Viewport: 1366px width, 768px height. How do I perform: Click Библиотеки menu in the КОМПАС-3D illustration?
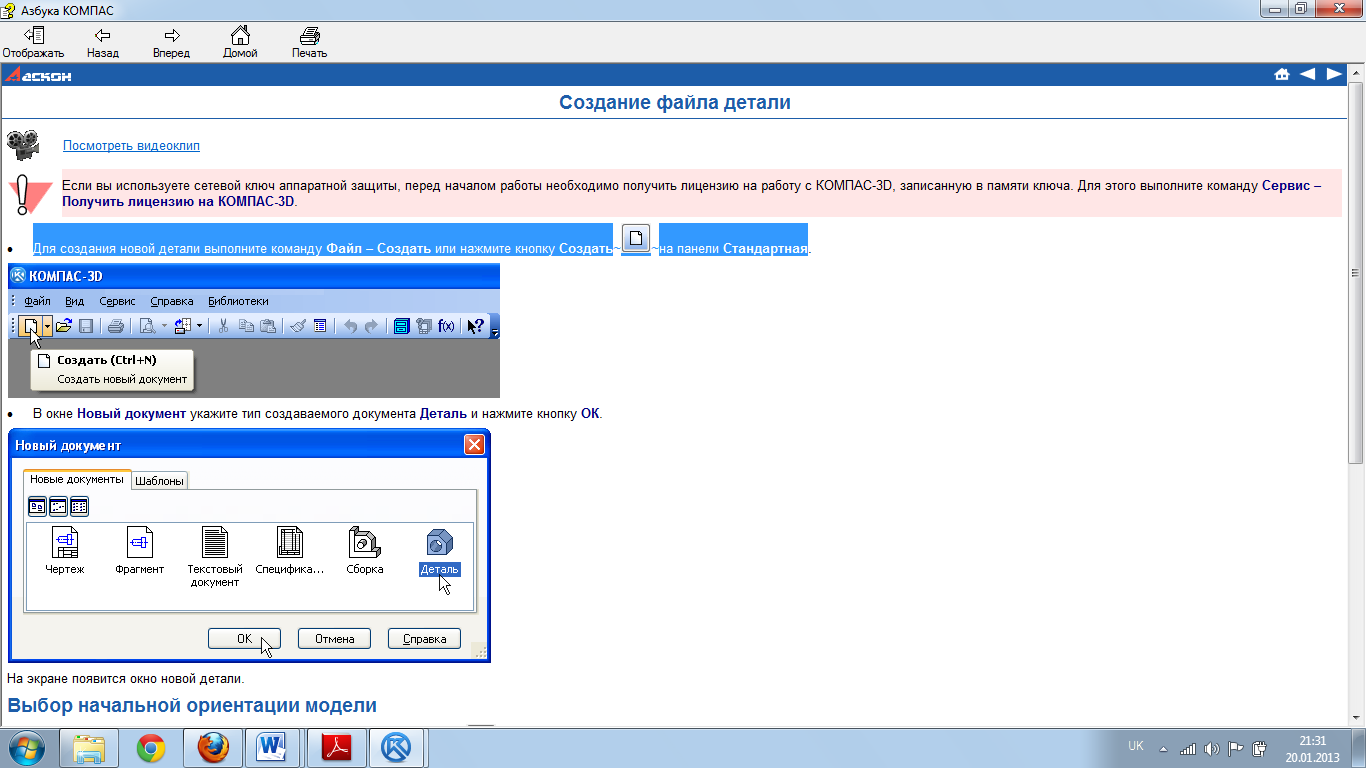coord(238,301)
